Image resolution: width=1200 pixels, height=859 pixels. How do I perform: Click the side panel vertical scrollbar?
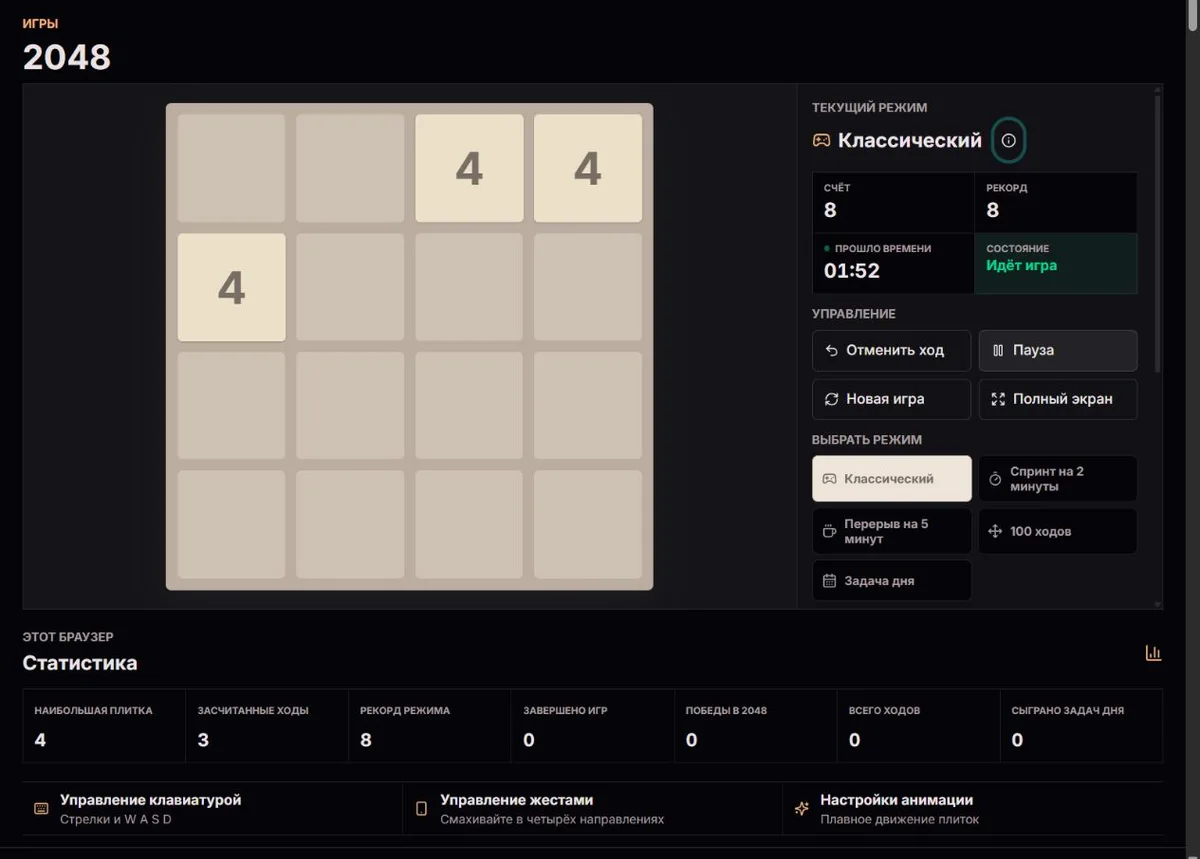coord(1158,232)
